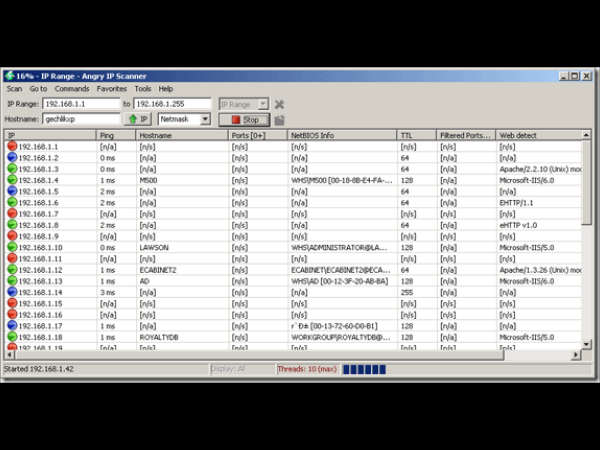The height and width of the screenshot is (450, 600).
Task: Click green status icon for 192.168.1.10
Action: tap(12, 247)
